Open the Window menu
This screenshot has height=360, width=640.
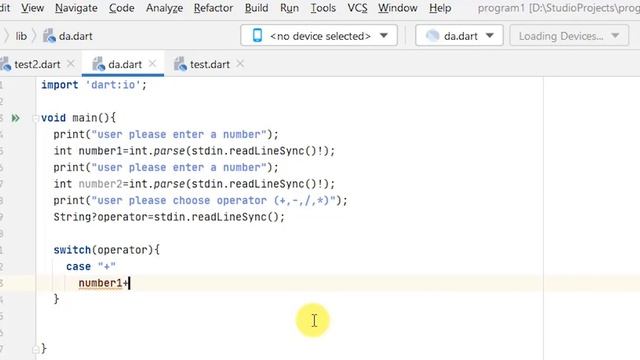tap(397, 8)
